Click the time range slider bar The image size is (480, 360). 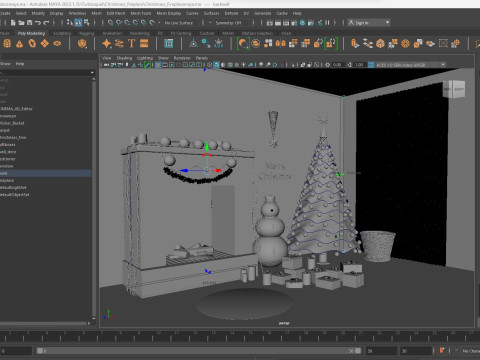199,351
